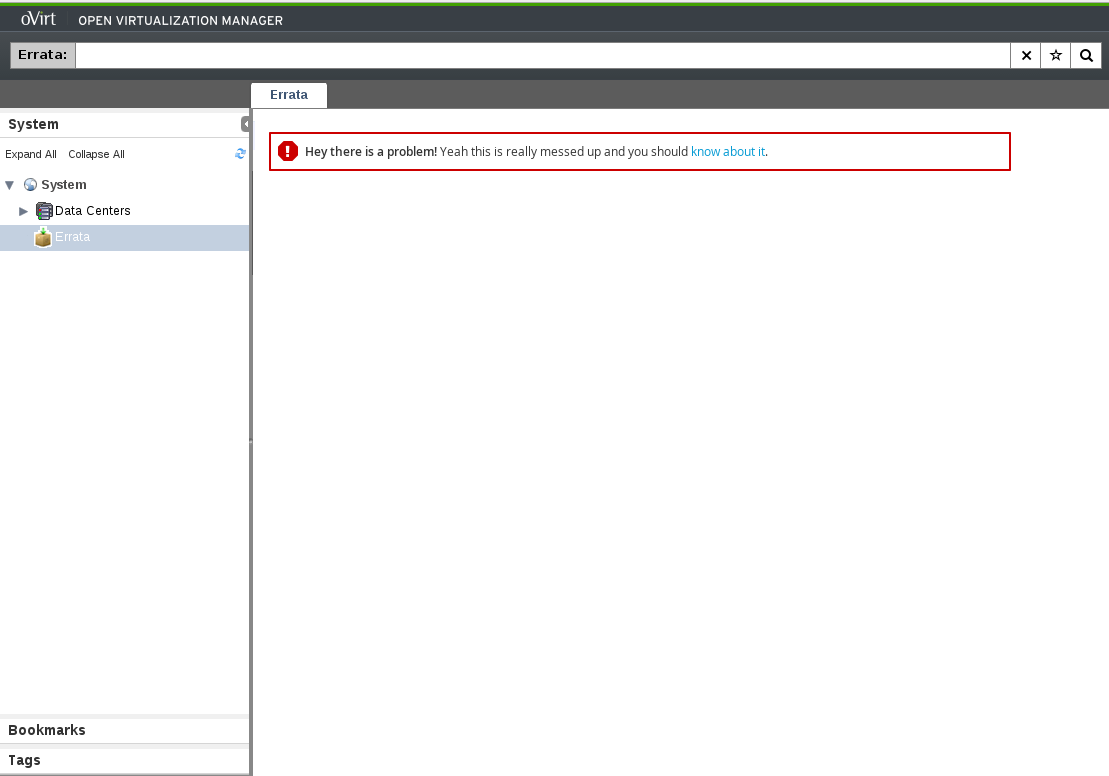Open the 'know about it' link
1109x776 pixels.
[x=728, y=152]
